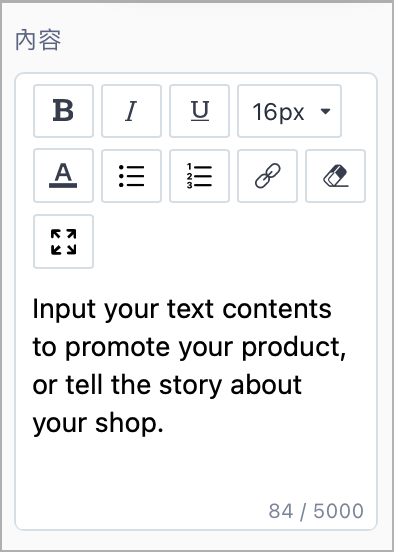Screen dimensions: 394x552
Task: Place cursor on the word "story"
Action: click(x=190, y=386)
